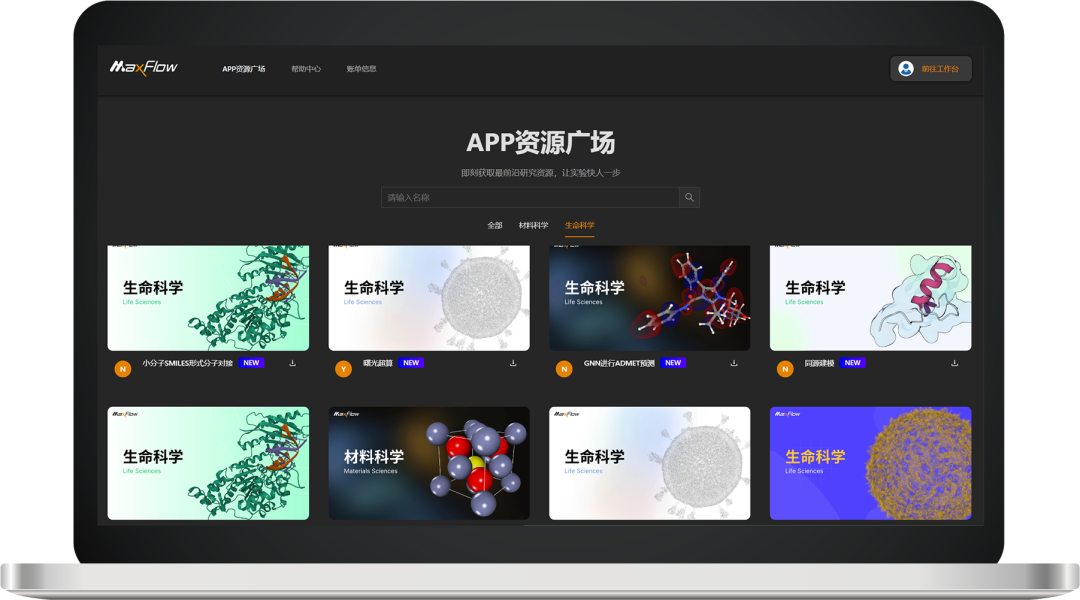The width and height of the screenshot is (1080, 600).
Task: Click the download icon on 小分子SMILES形式分子对接 card
Action: (x=292, y=363)
